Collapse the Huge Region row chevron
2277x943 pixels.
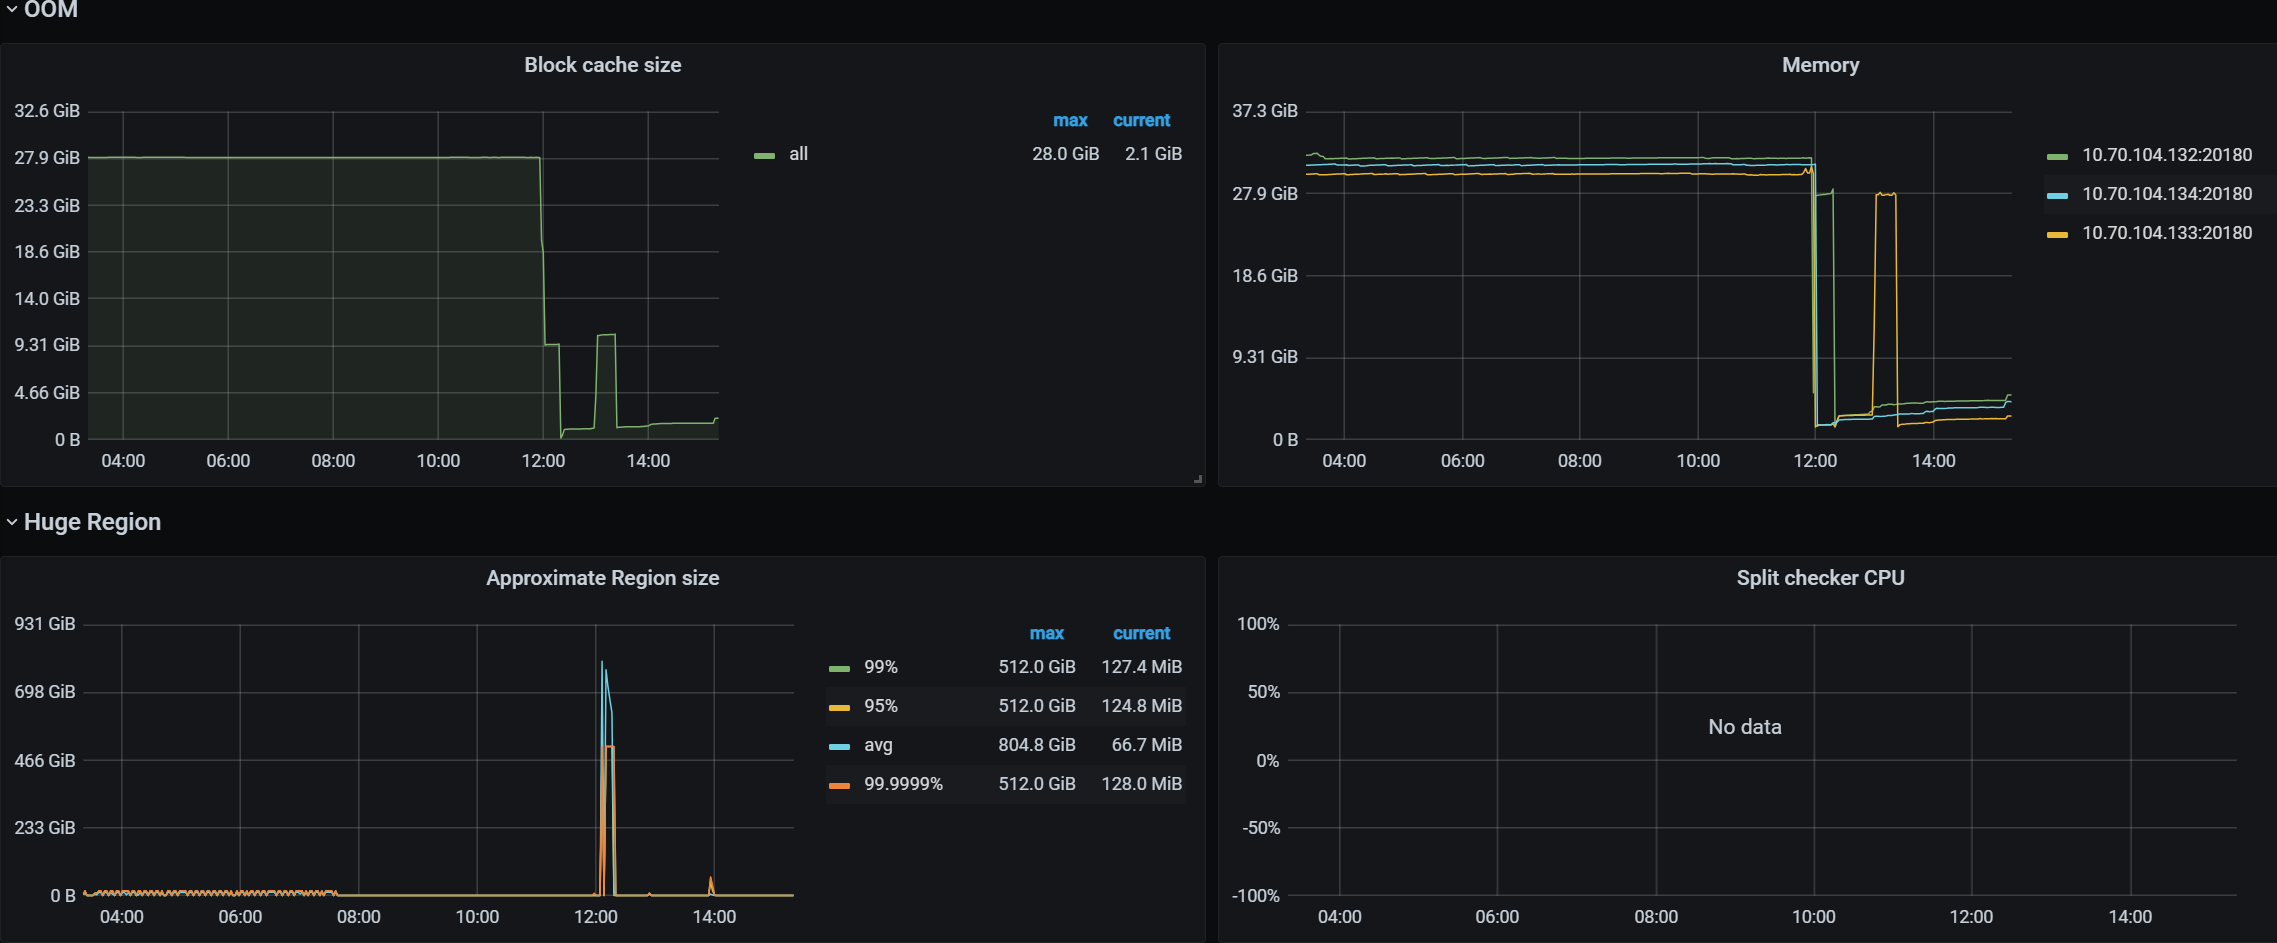12,522
